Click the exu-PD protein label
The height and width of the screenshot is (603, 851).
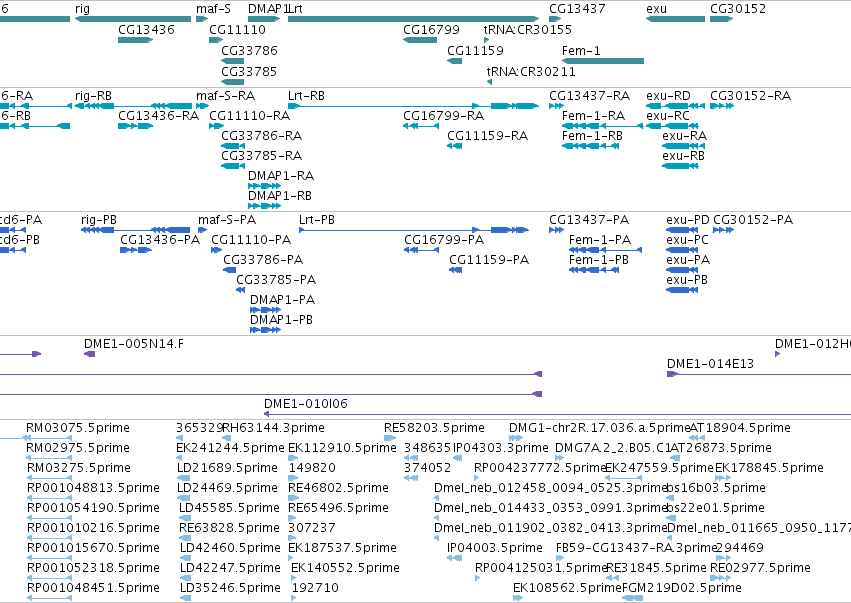688,220
